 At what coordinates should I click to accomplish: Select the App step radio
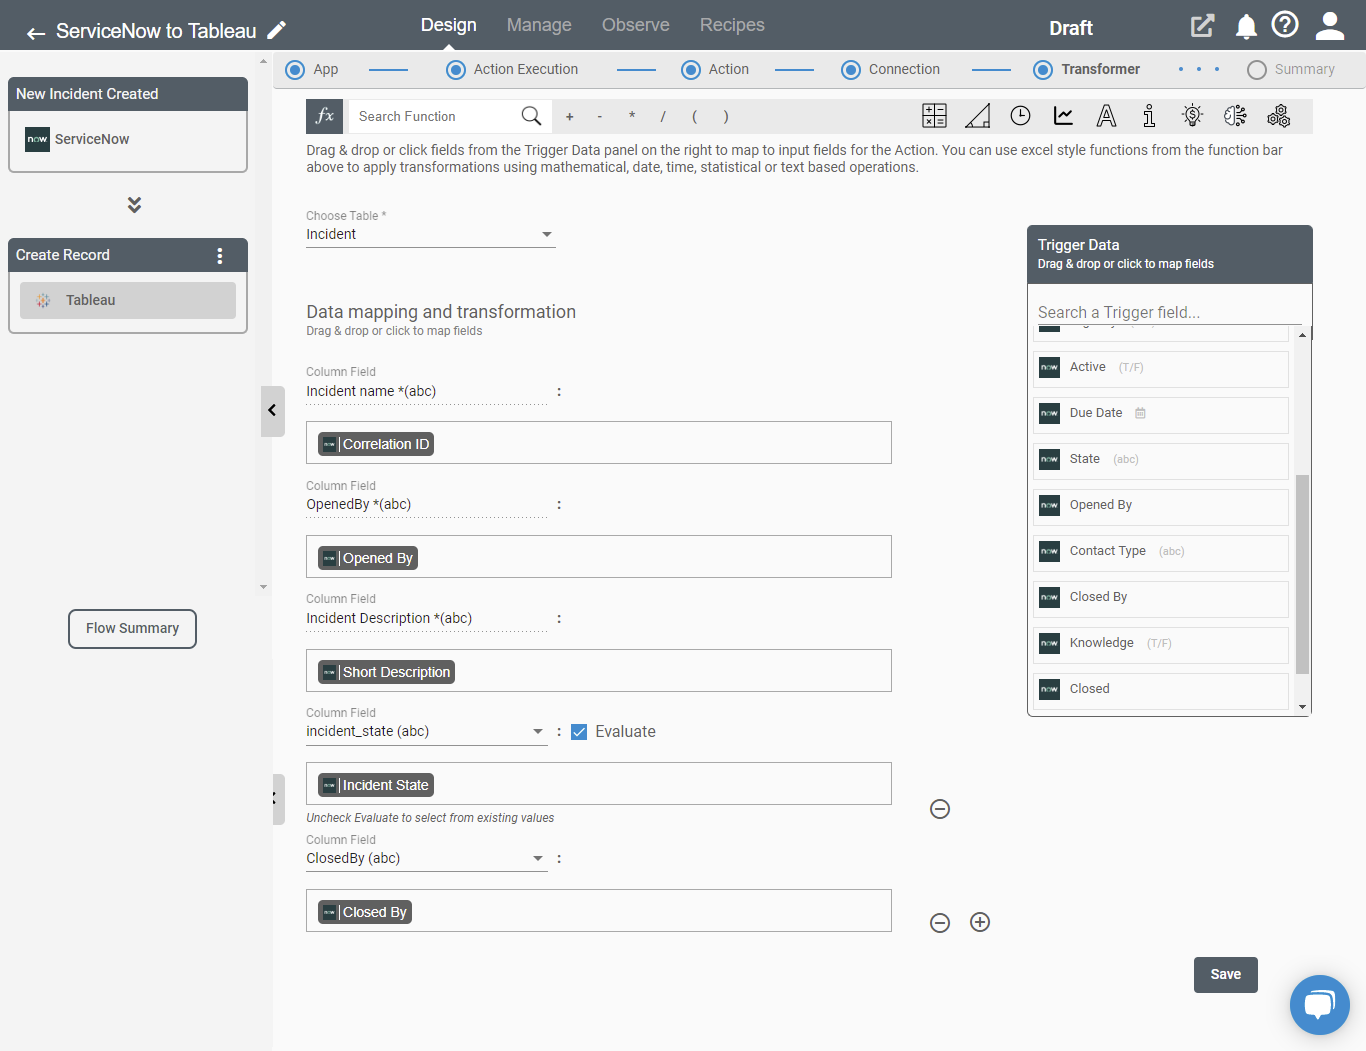(x=295, y=70)
